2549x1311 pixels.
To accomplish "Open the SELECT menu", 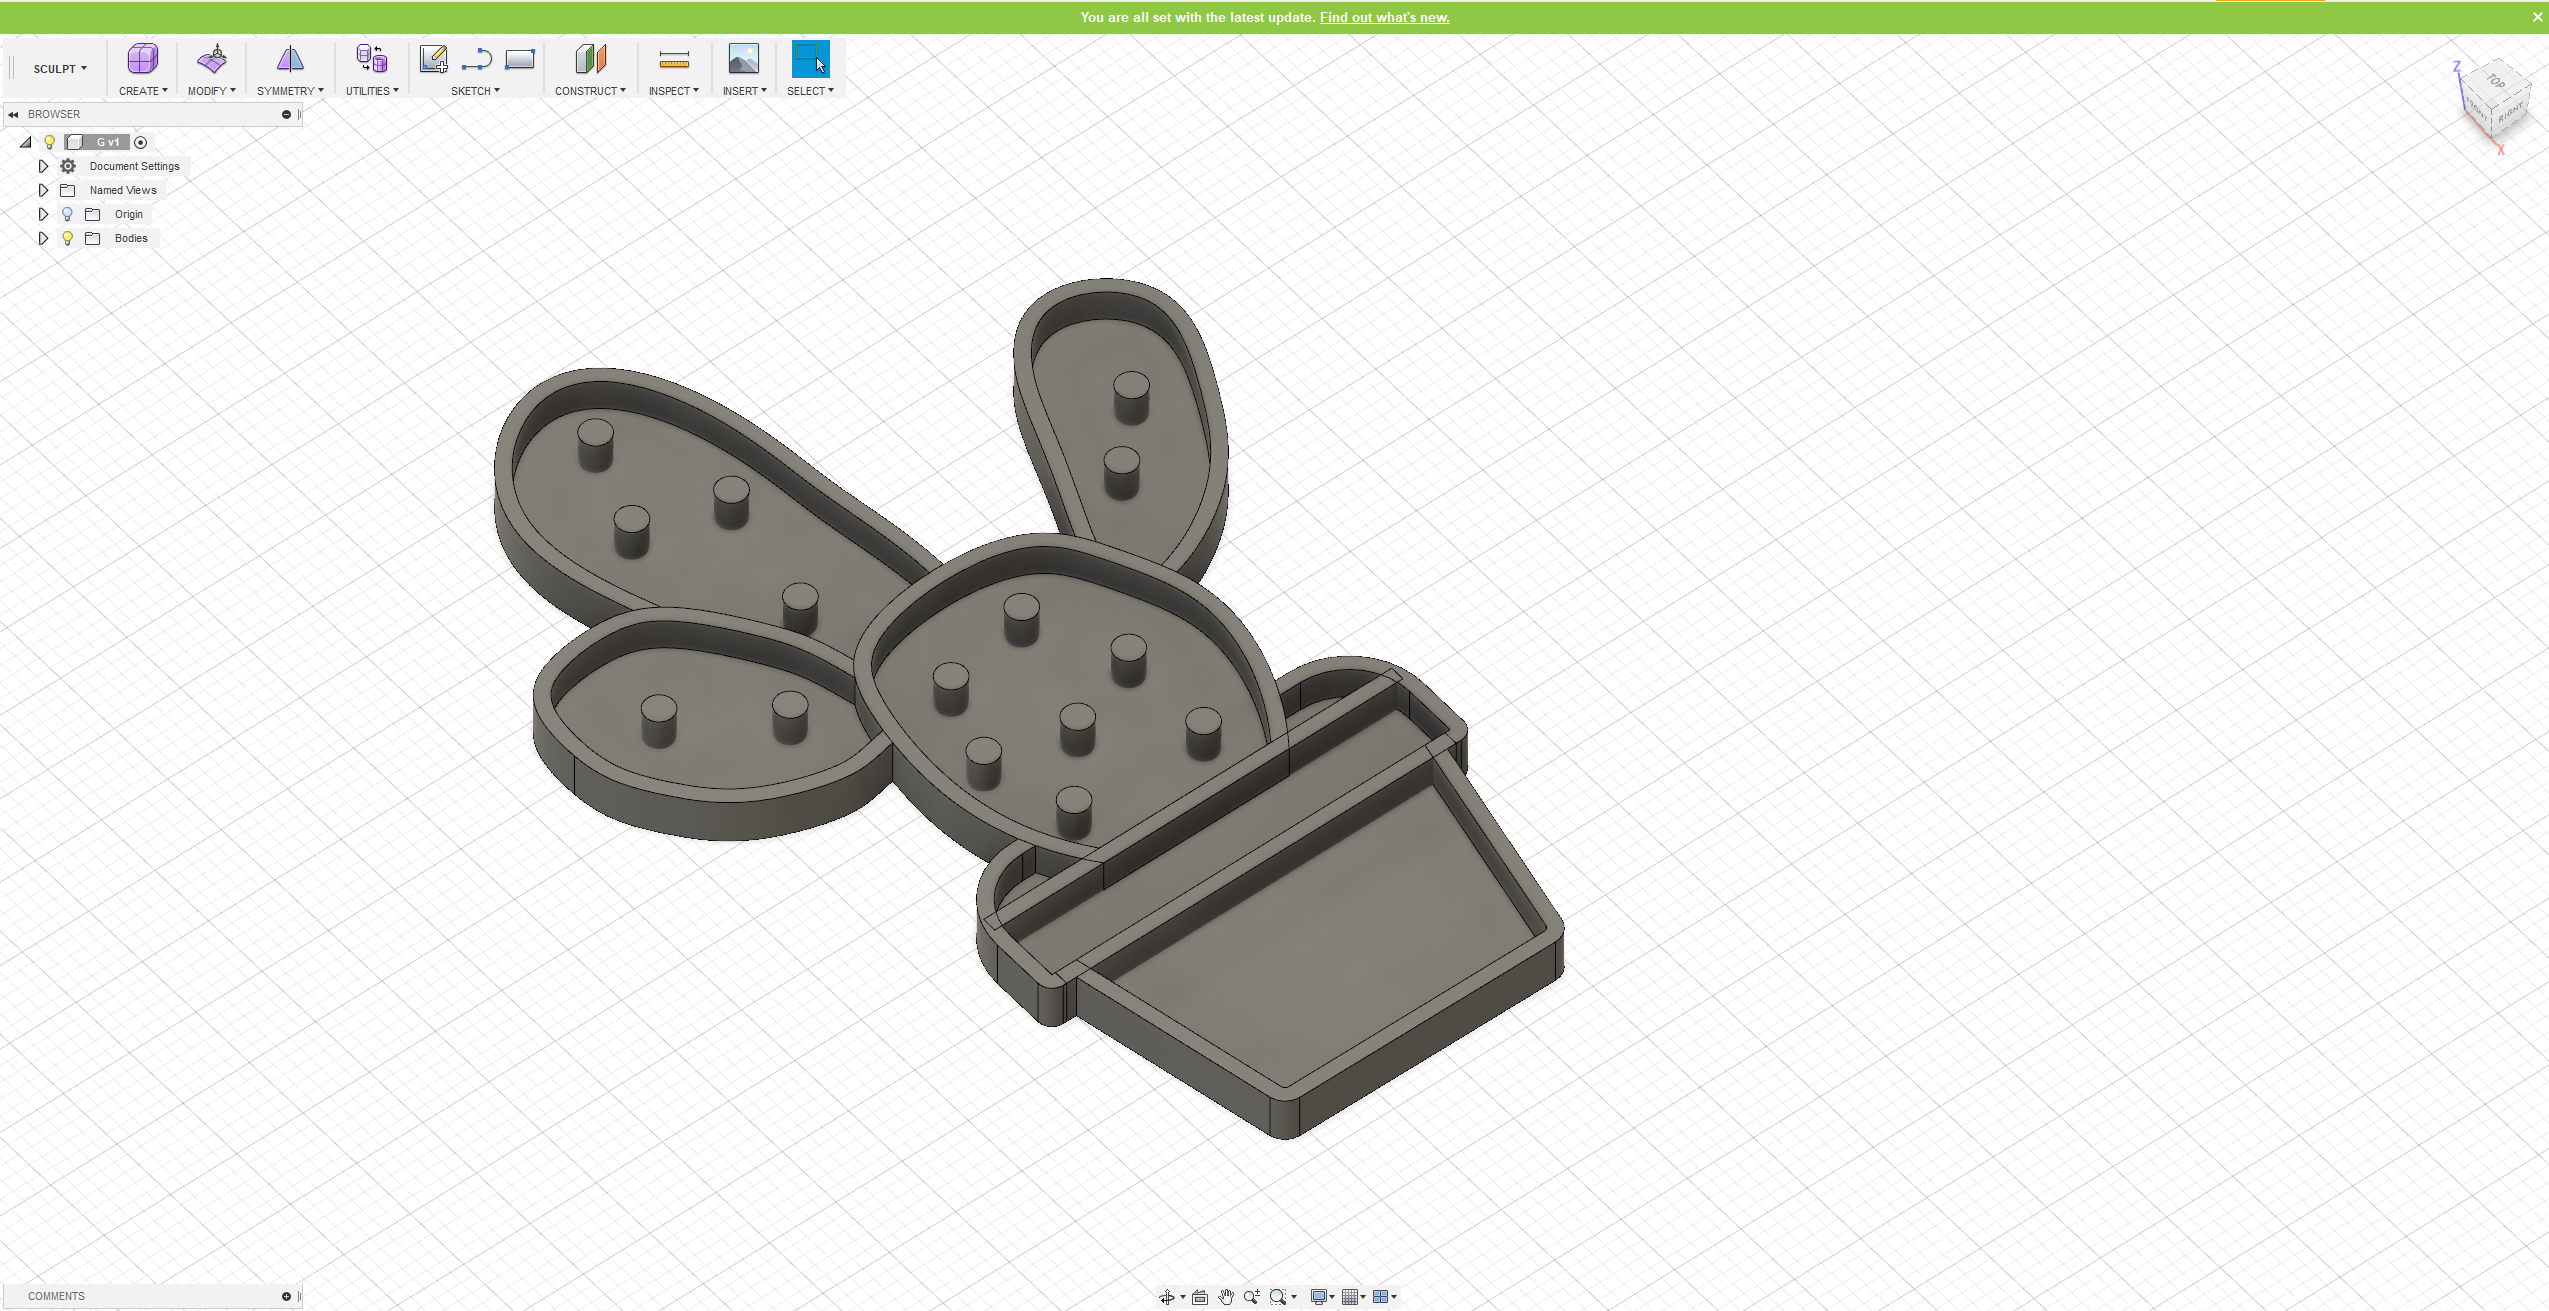I will coord(810,91).
